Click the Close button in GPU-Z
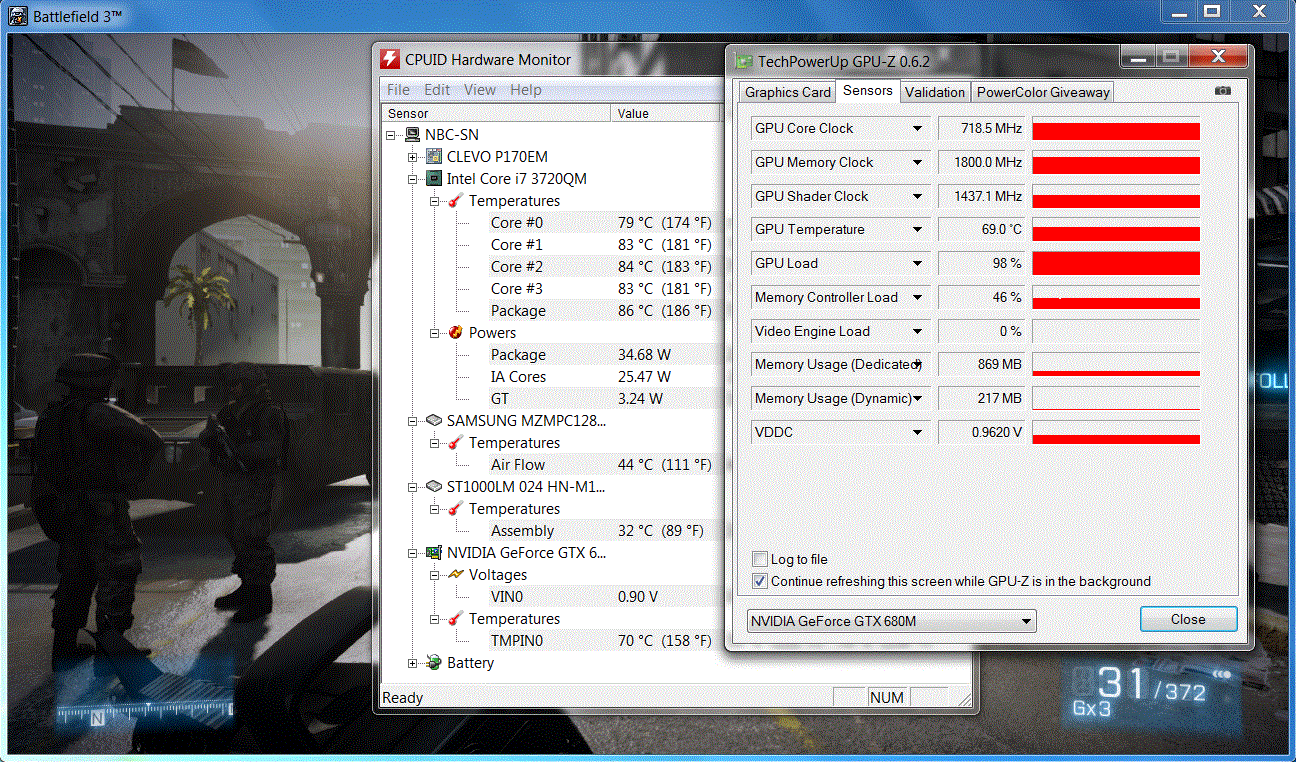 click(1188, 619)
